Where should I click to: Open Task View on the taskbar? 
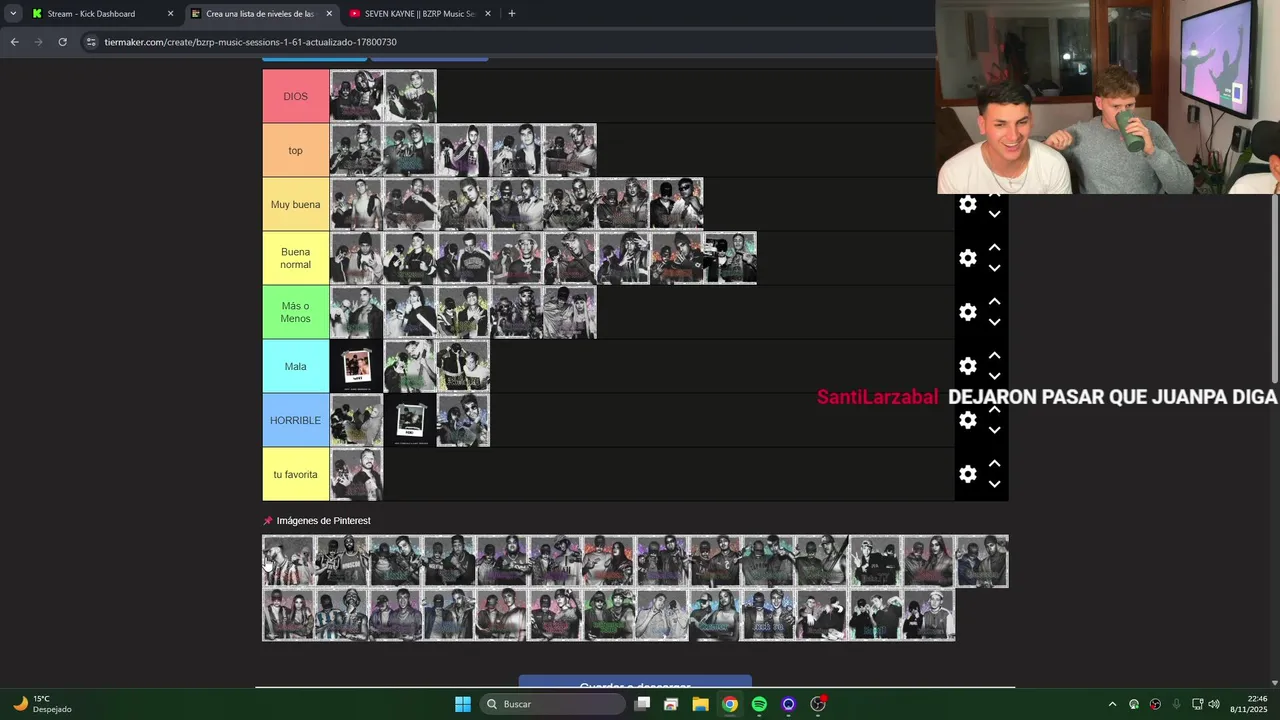pyautogui.click(x=642, y=704)
